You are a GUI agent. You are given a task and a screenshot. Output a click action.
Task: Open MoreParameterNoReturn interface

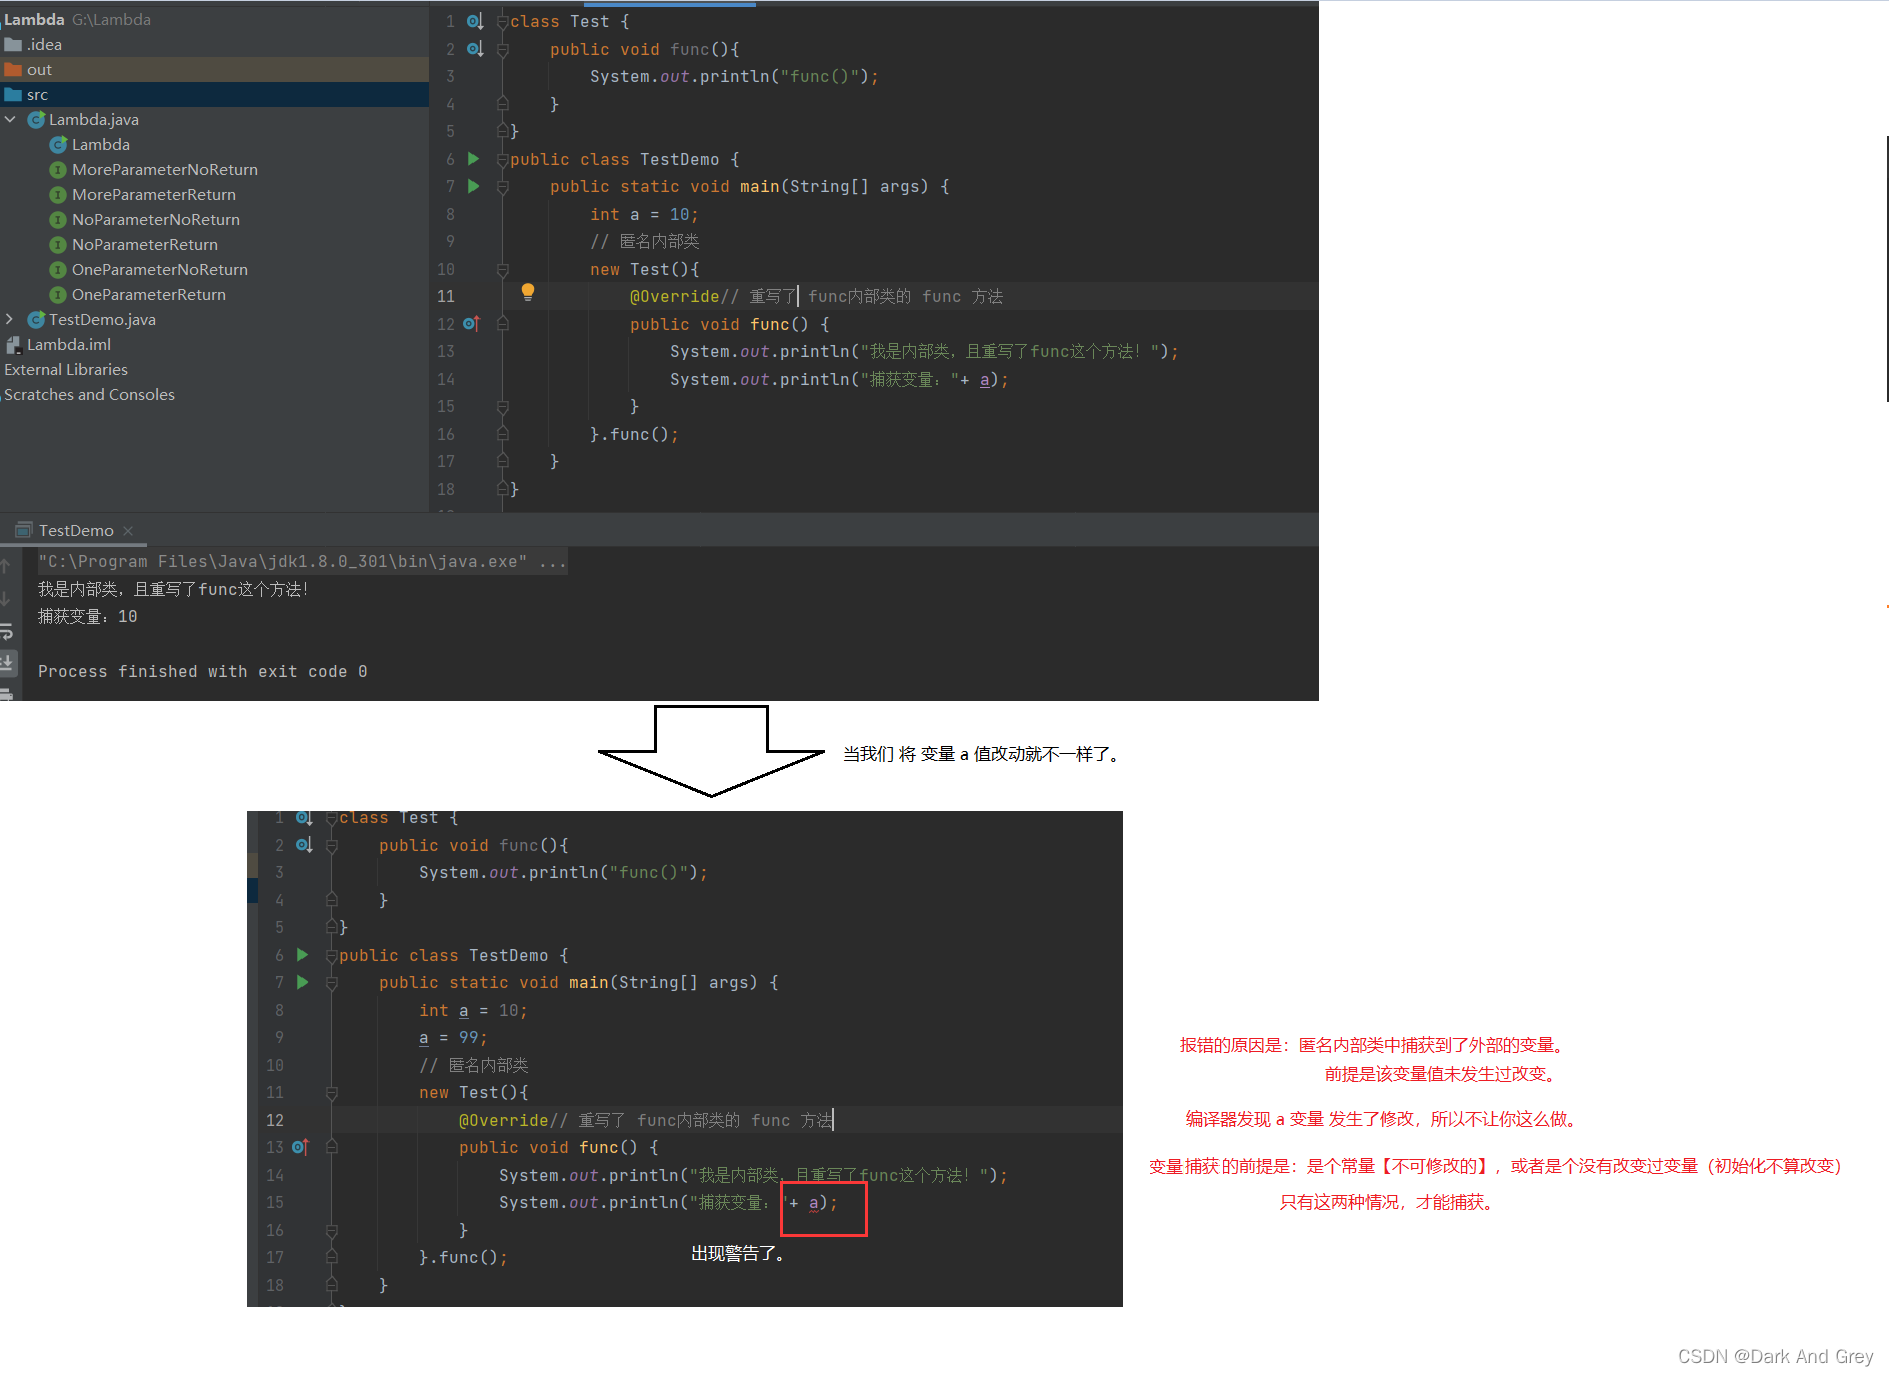pos(154,169)
